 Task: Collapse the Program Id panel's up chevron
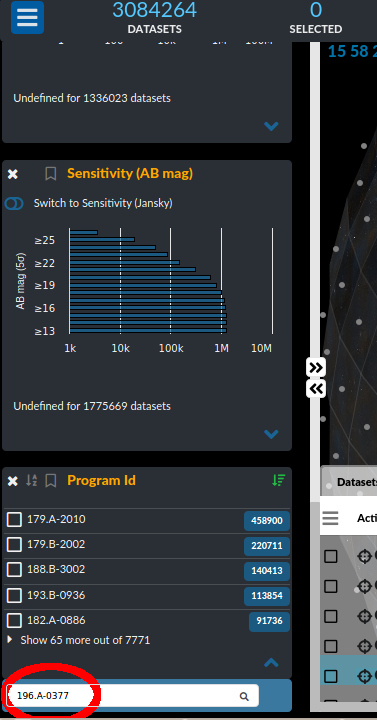tap(271, 662)
